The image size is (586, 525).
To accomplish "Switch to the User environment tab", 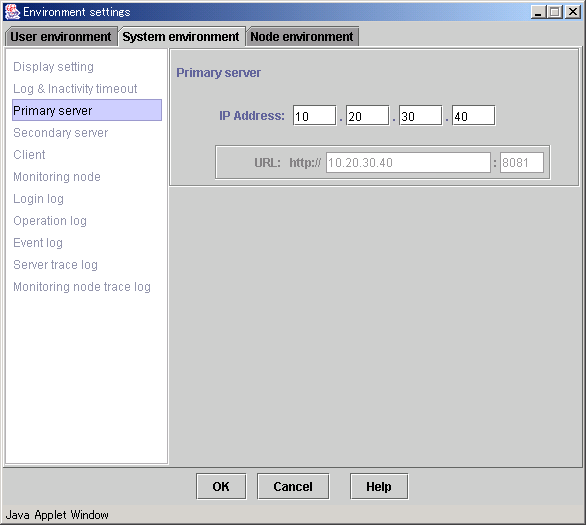I will (61, 37).
